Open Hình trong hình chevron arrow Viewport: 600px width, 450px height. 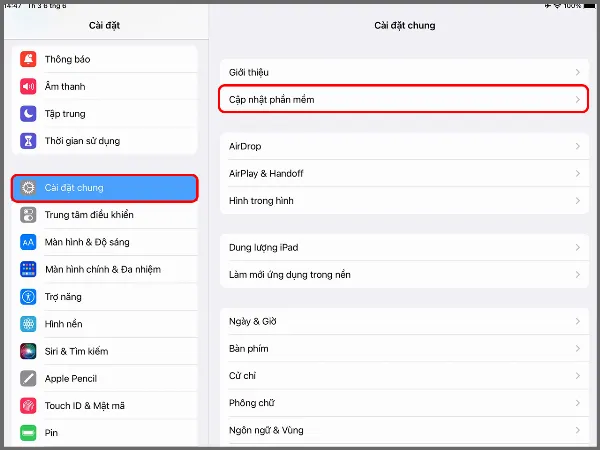[577, 201]
